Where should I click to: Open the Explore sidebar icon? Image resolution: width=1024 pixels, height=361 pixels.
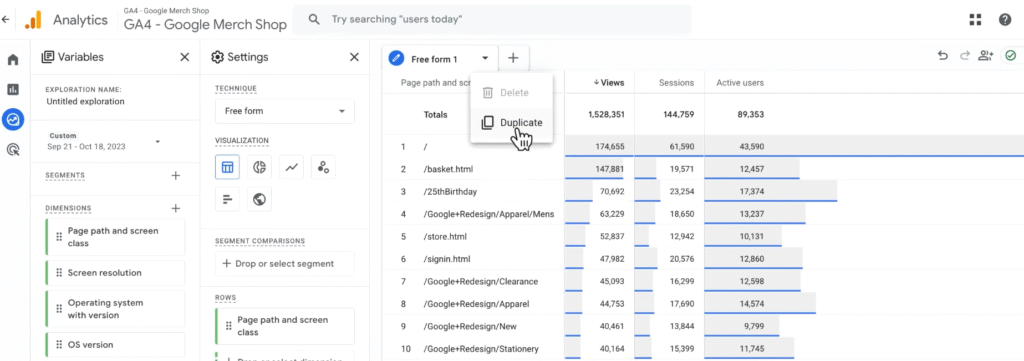click(x=13, y=119)
